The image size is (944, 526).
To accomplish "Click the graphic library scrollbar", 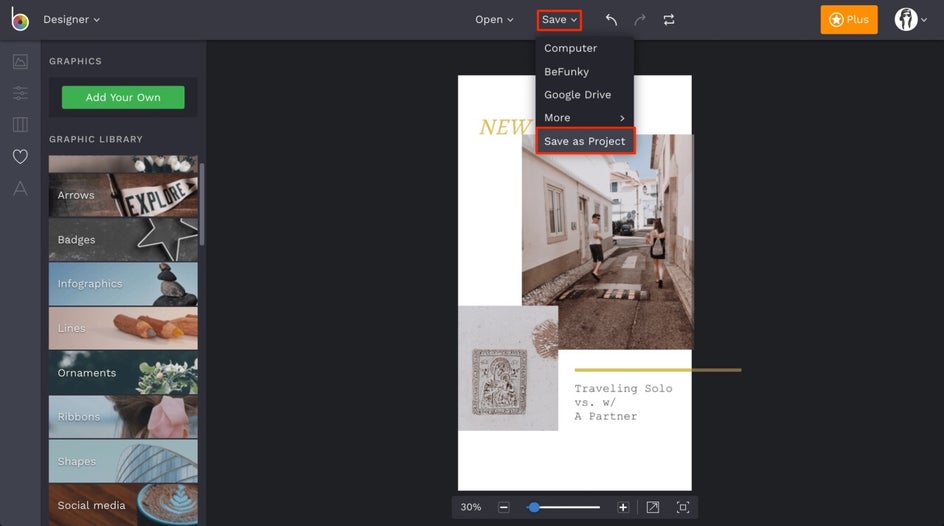I will coord(202,205).
